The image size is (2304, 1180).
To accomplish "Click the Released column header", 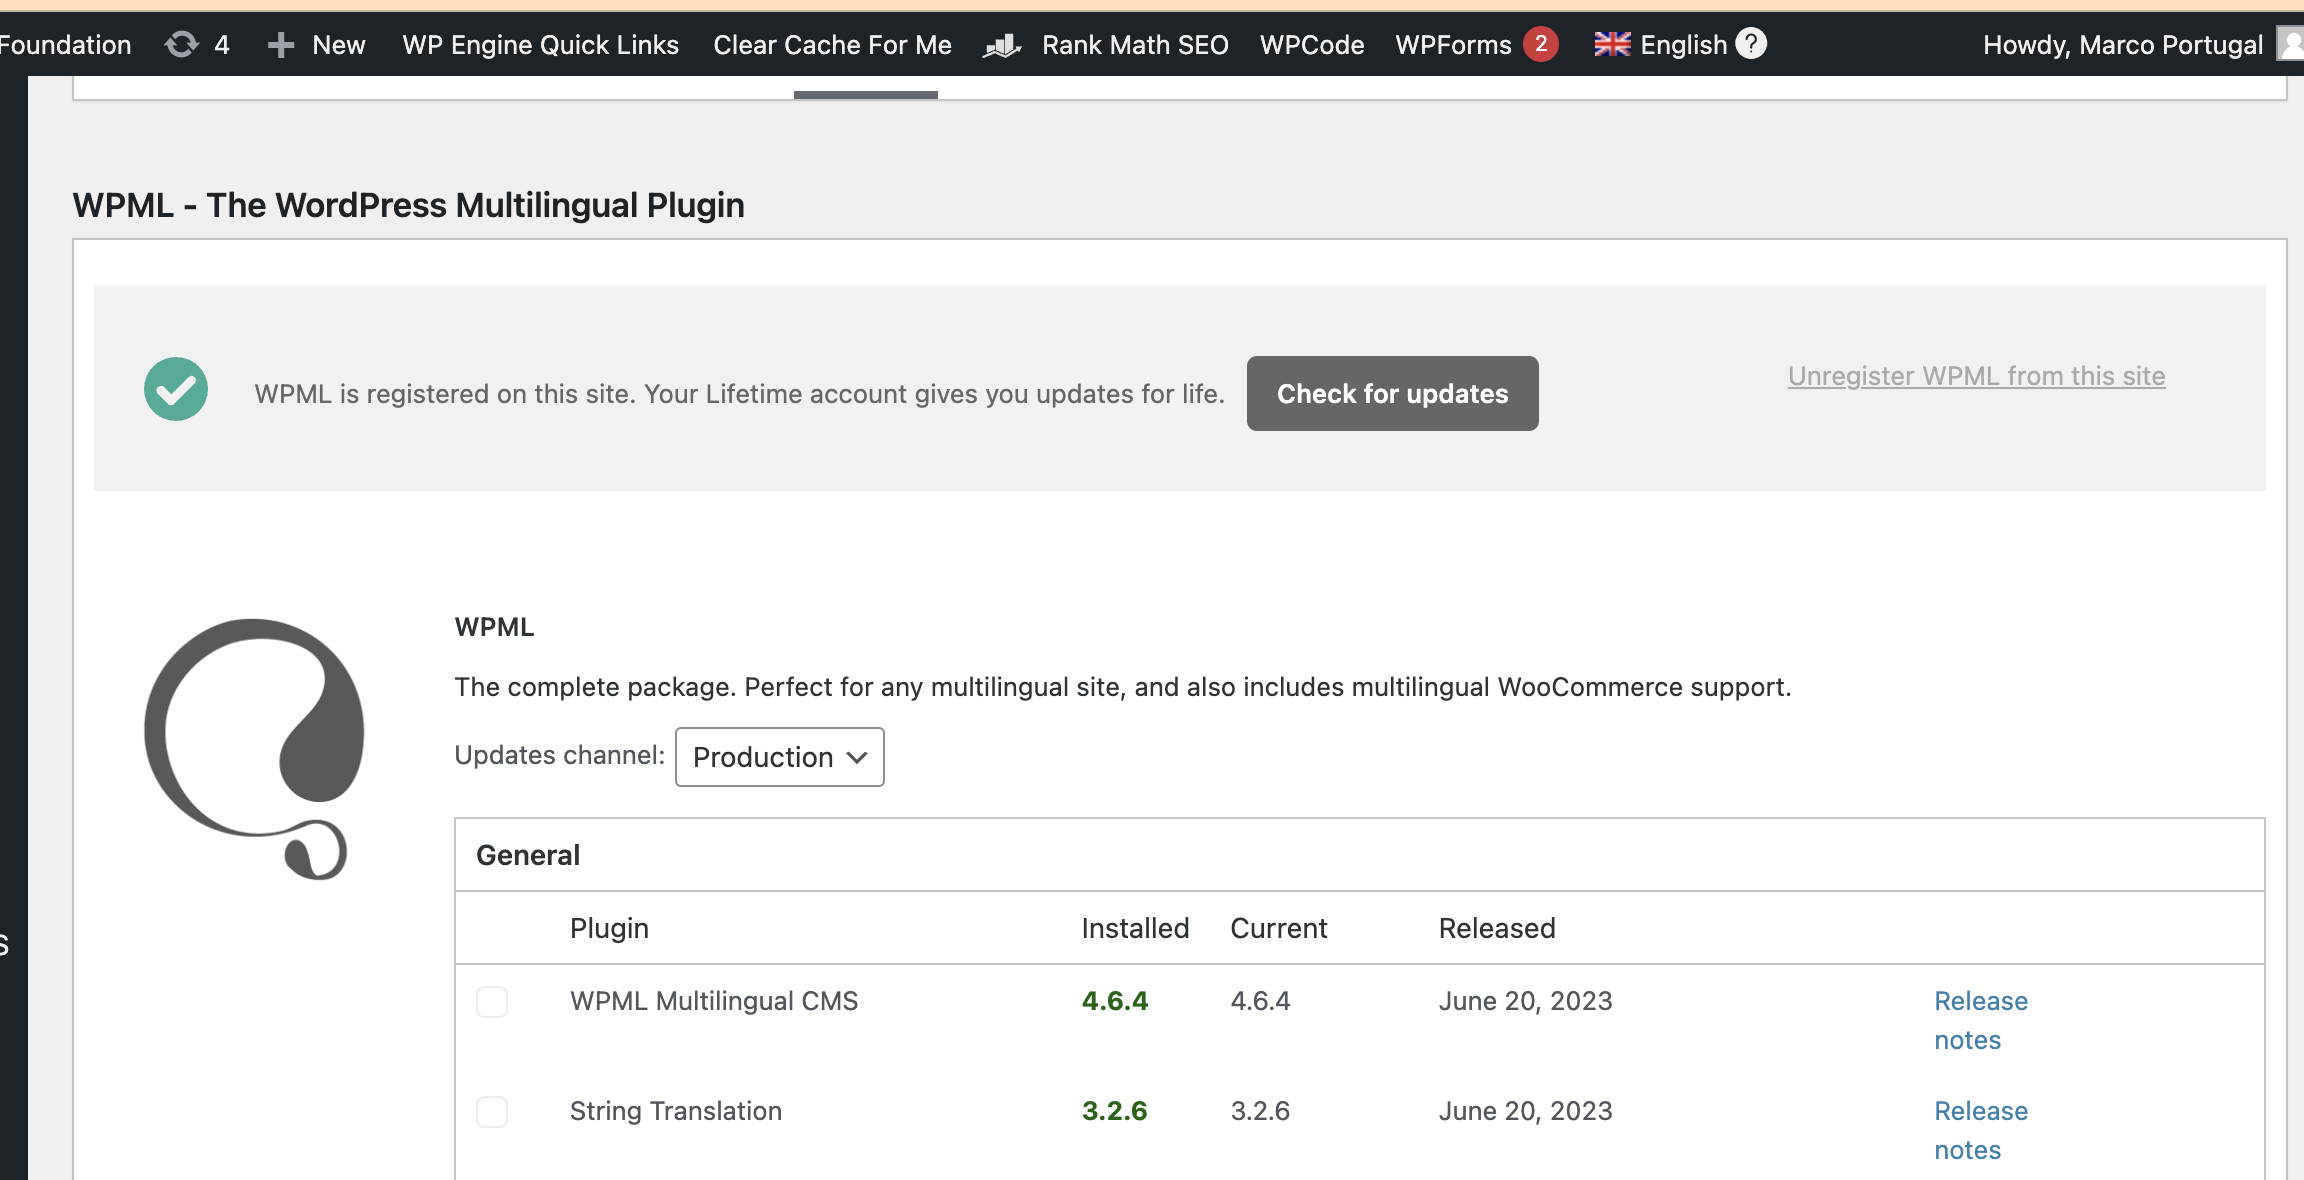I will point(1497,928).
